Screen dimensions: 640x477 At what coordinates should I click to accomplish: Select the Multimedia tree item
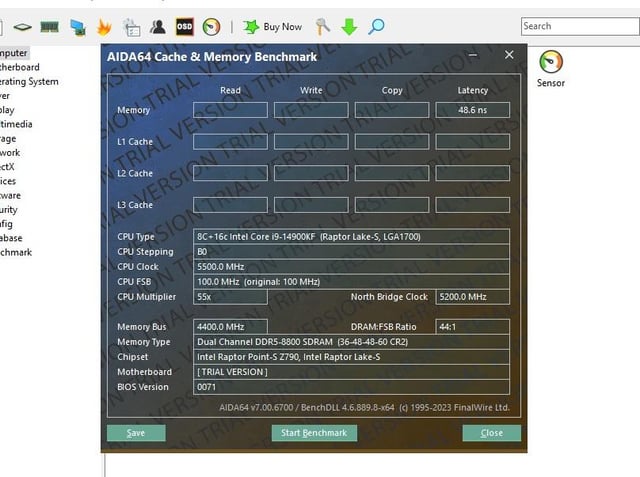[x=16, y=124]
